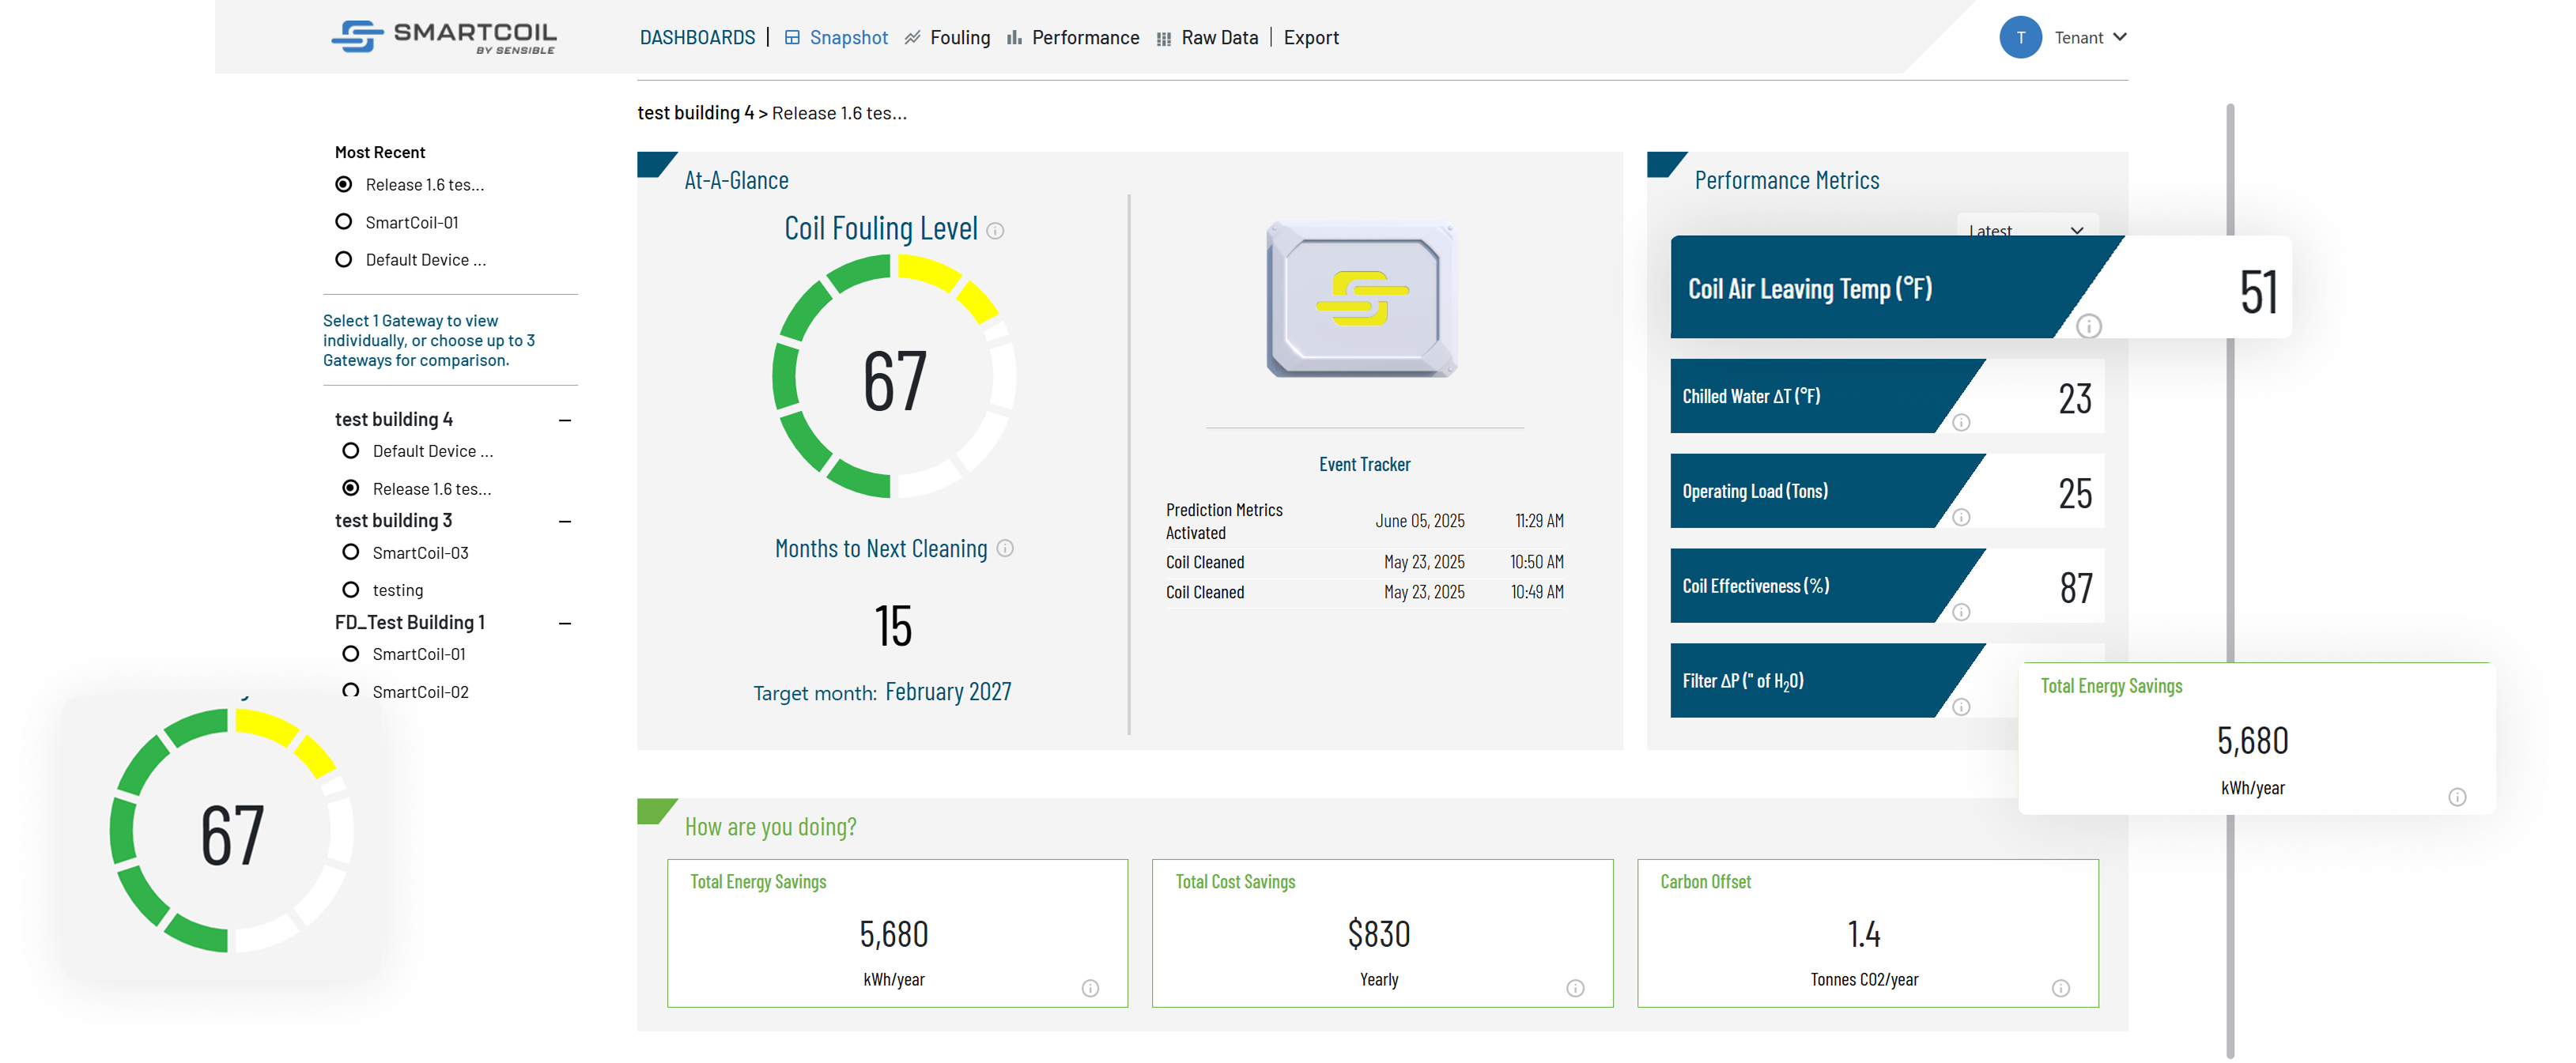The width and height of the screenshot is (2576, 1063).
Task: Collapse the test building 4 group
Action: pyautogui.click(x=565, y=420)
